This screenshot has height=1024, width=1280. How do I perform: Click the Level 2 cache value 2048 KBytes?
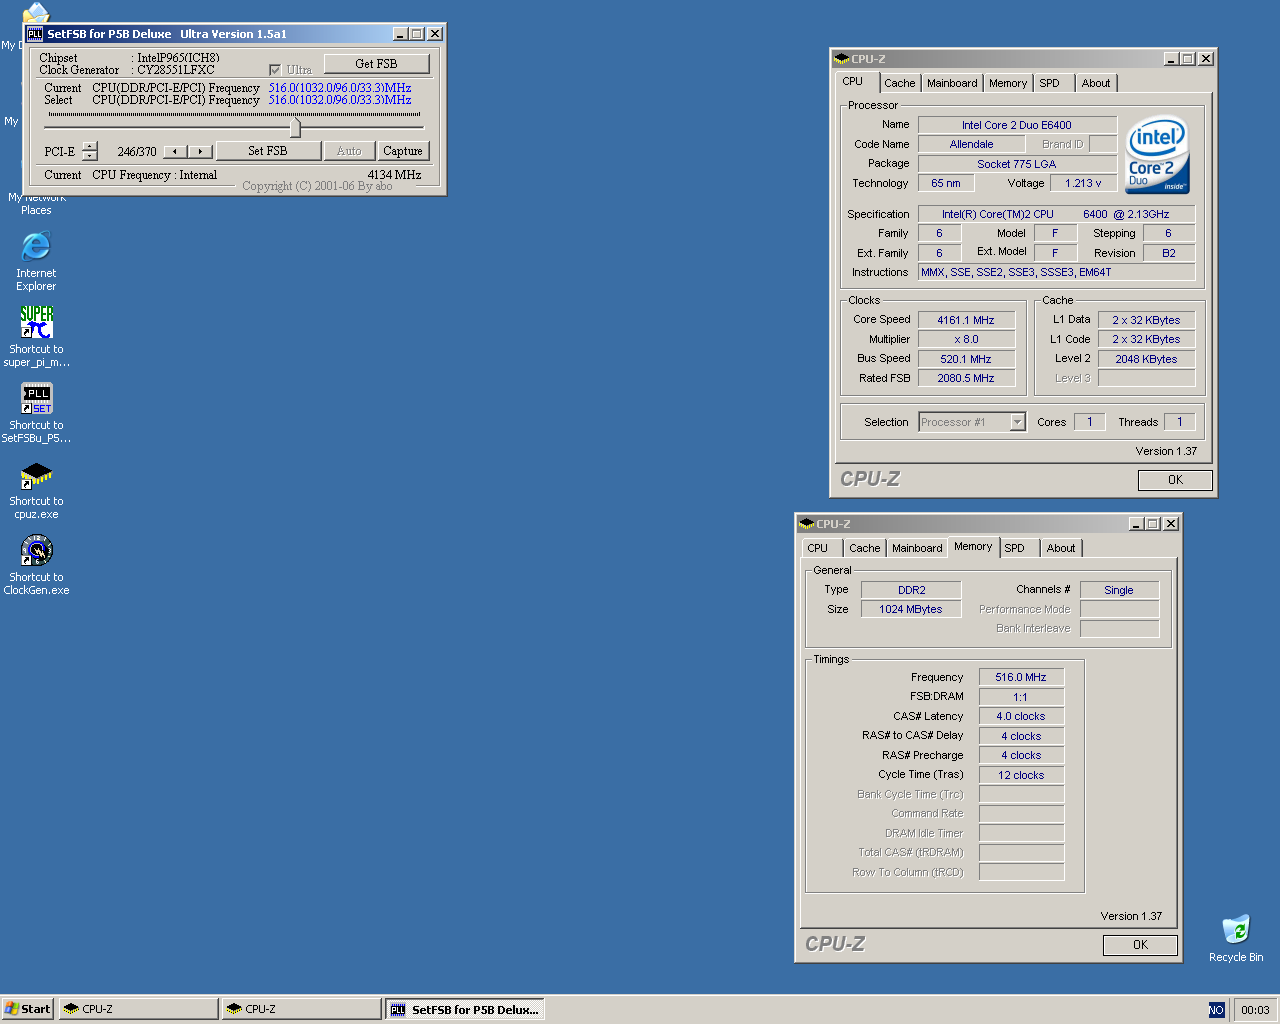pos(1147,359)
